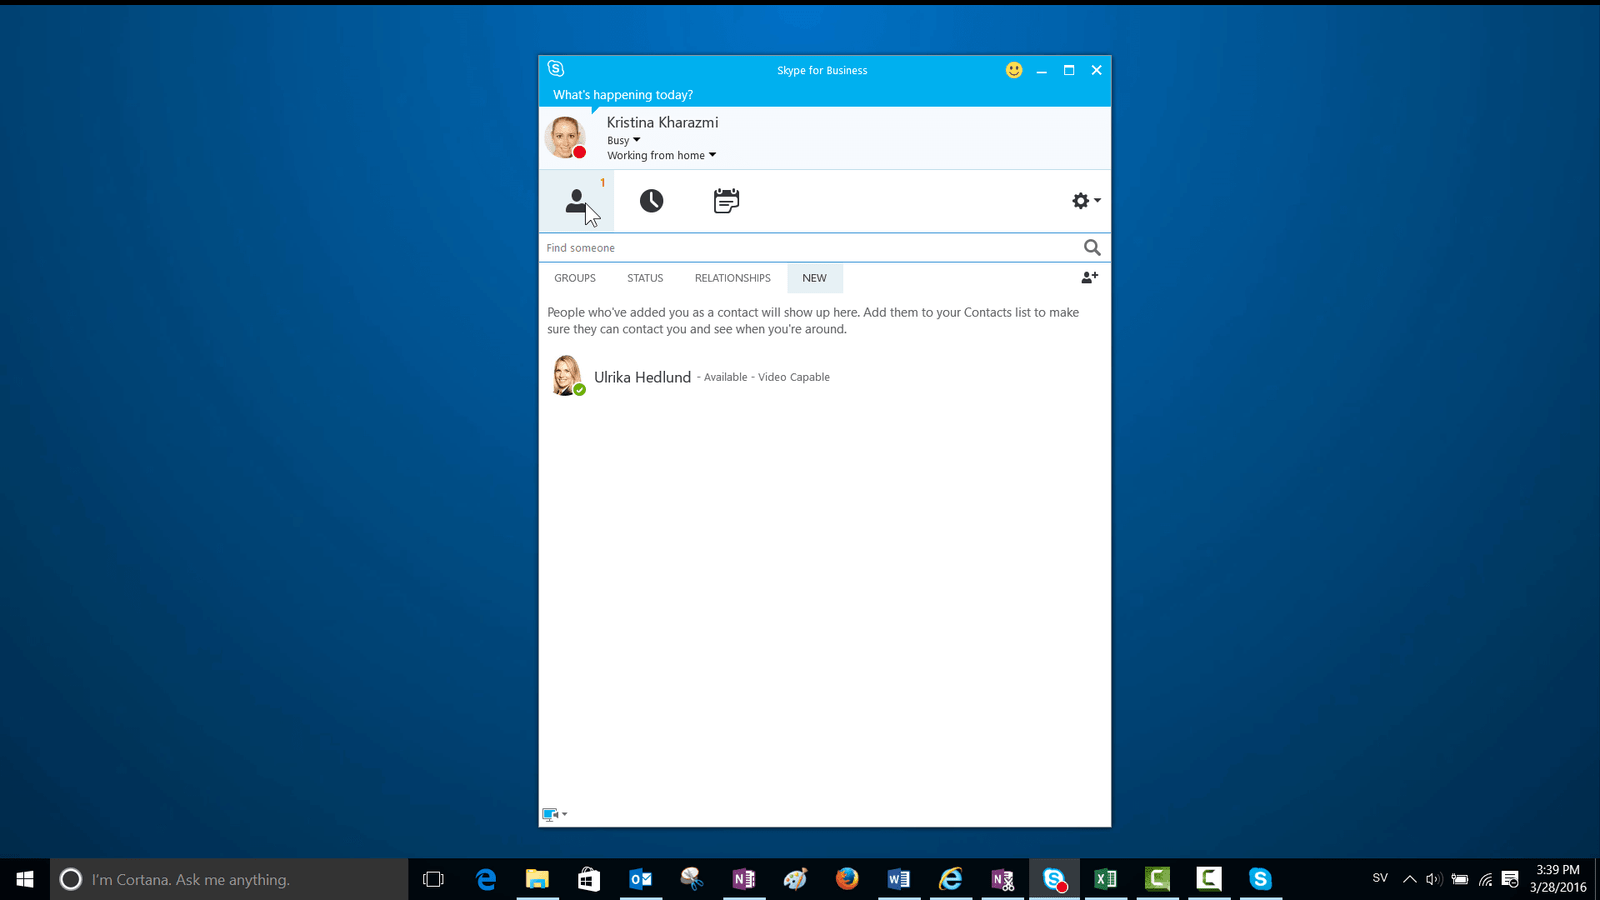Switch to the GROUPS tab

[x=575, y=278]
